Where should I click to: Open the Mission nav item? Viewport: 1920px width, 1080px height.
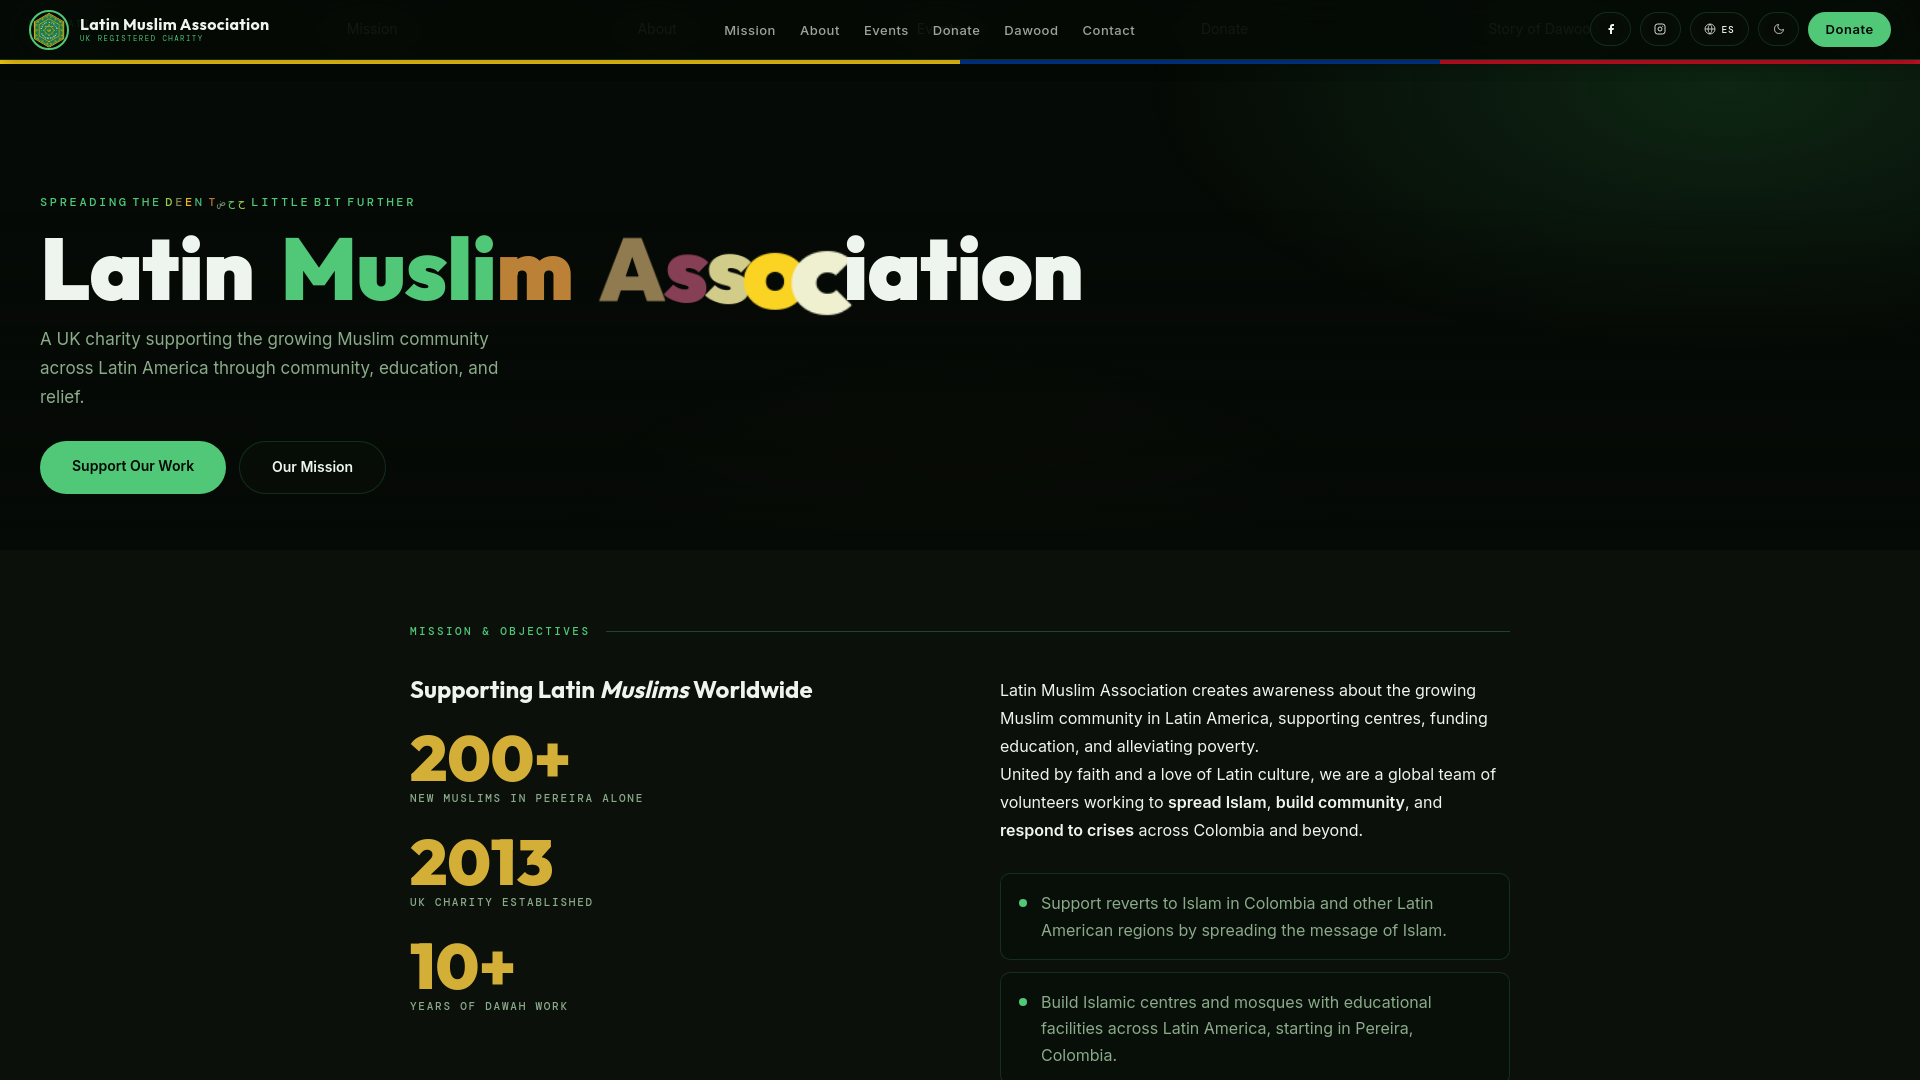pos(750,30)
